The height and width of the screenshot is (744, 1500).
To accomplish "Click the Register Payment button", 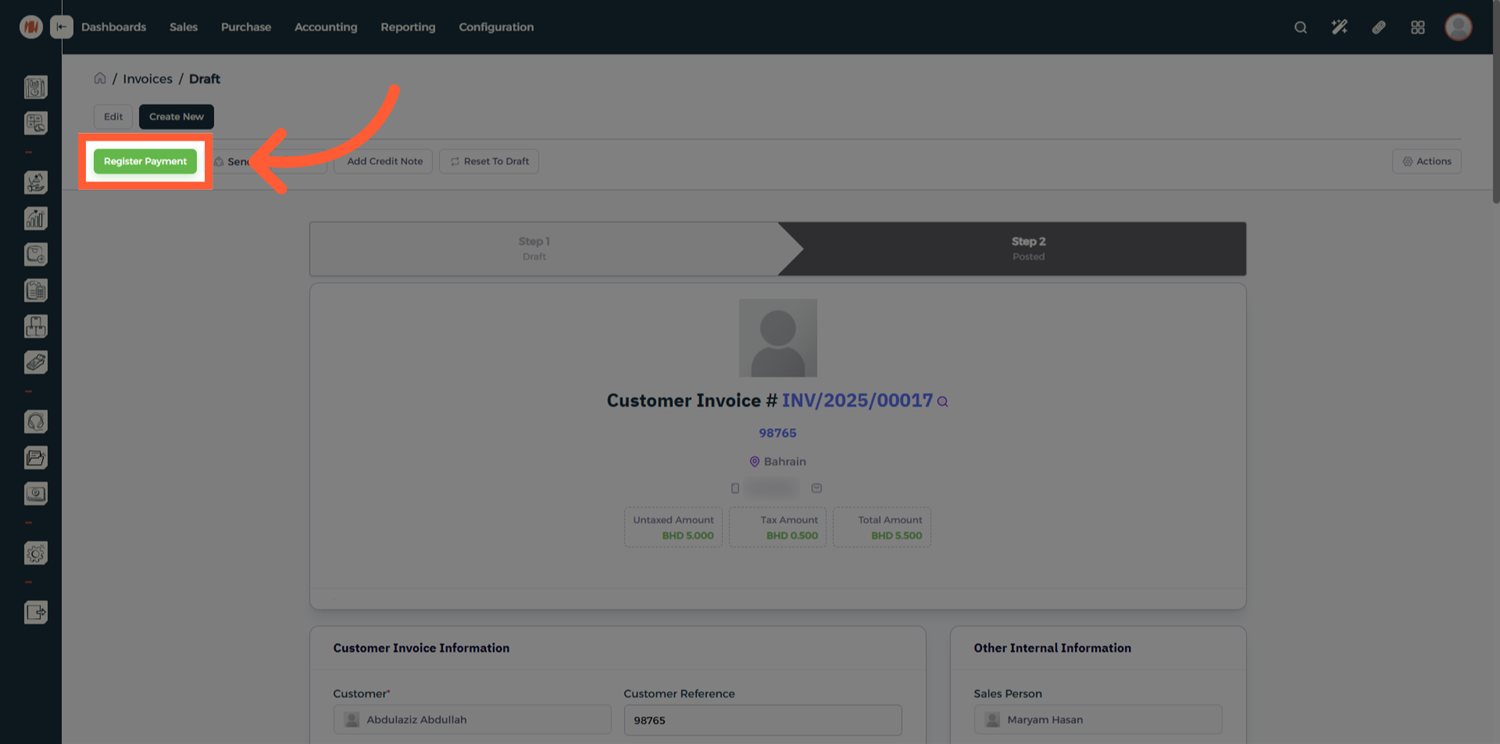I will pyautogui.click(x=145, y=161).
